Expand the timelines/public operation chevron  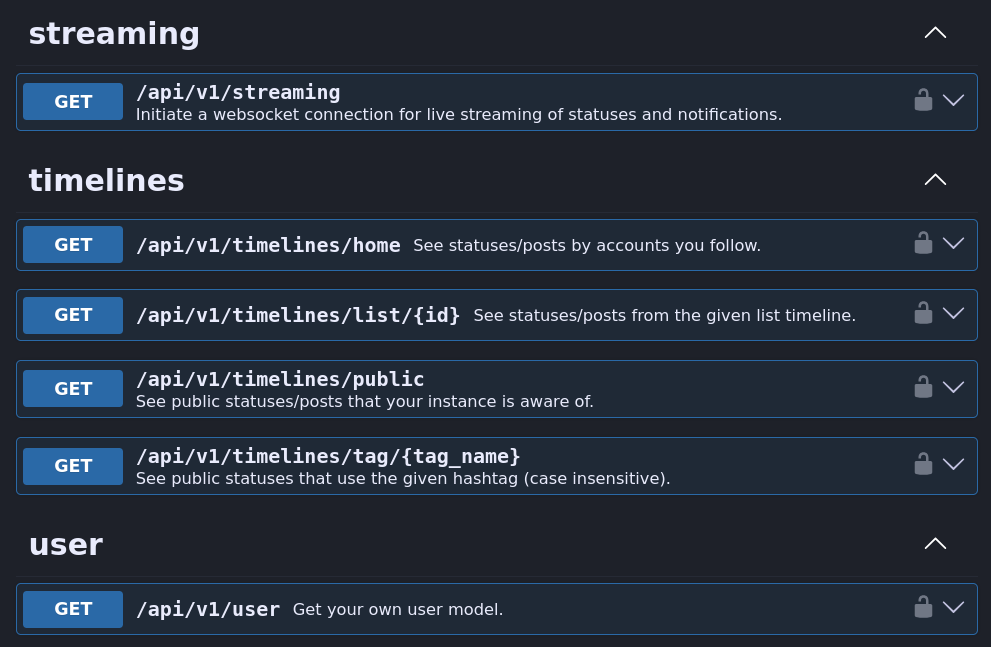(x=953, y=387)
